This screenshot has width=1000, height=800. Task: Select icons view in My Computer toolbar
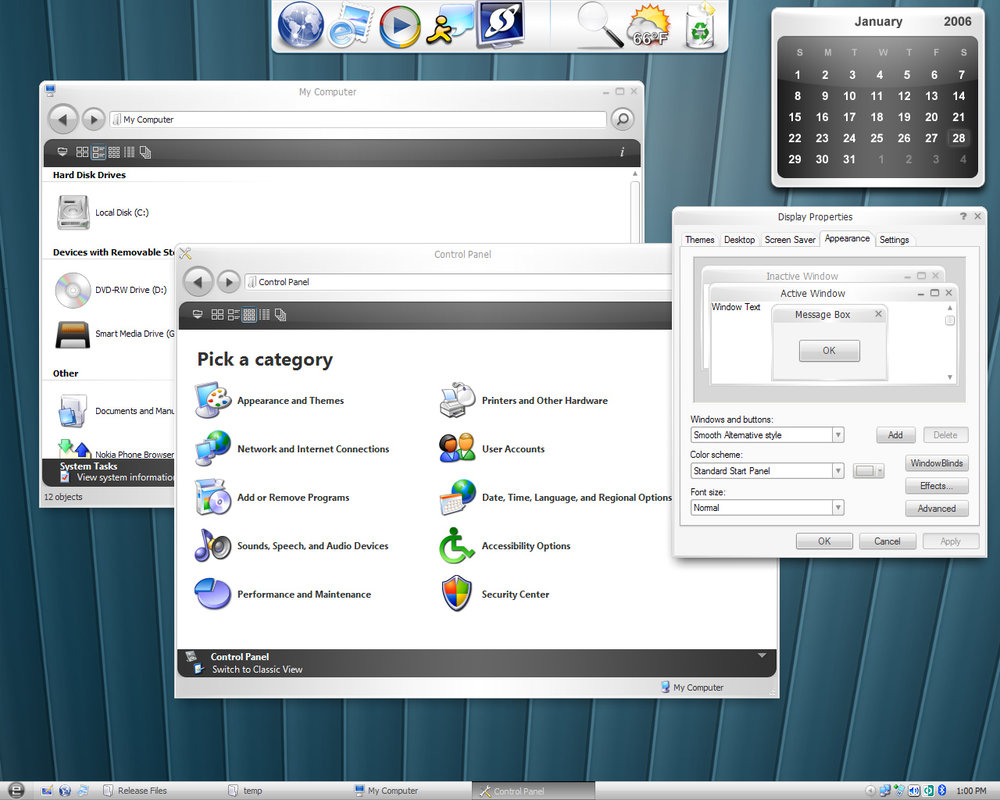click(114, 152)
